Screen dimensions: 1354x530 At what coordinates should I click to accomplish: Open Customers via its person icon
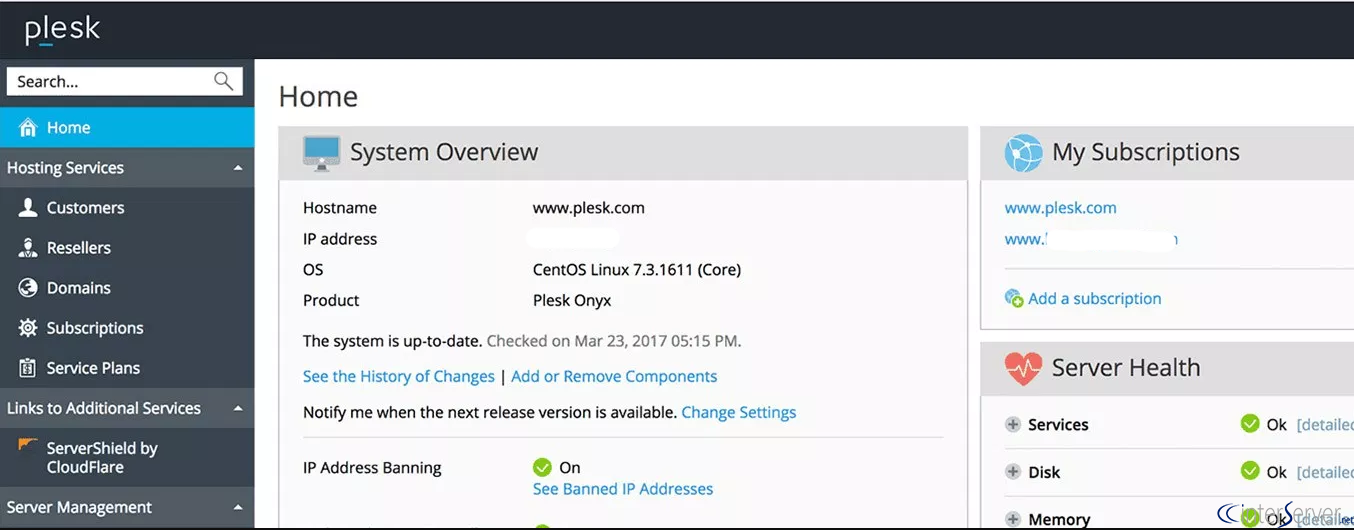[x=28, y=208]
